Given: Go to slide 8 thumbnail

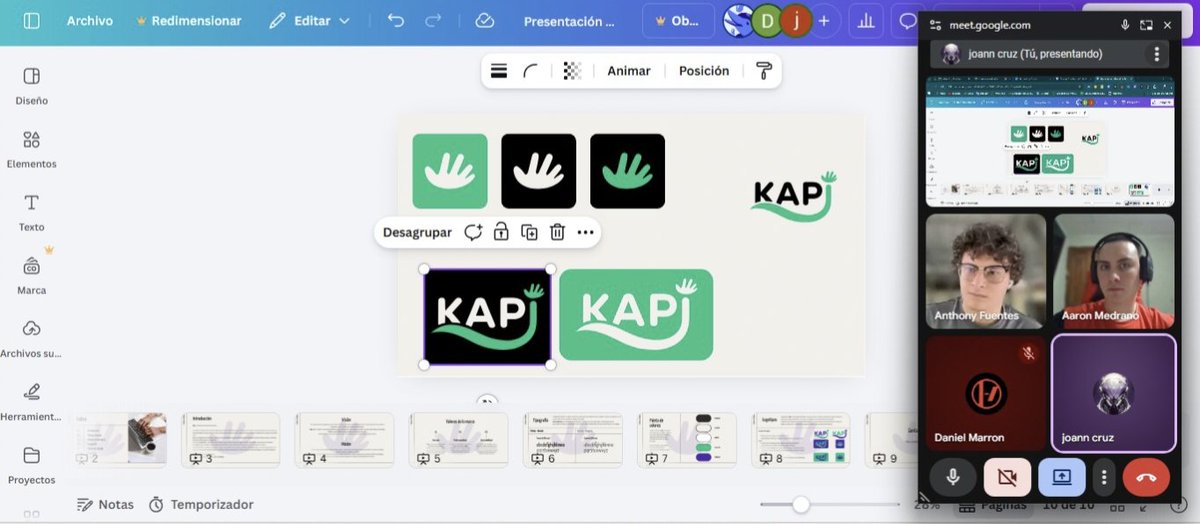Looking at the screenshot, I should 801,440.
